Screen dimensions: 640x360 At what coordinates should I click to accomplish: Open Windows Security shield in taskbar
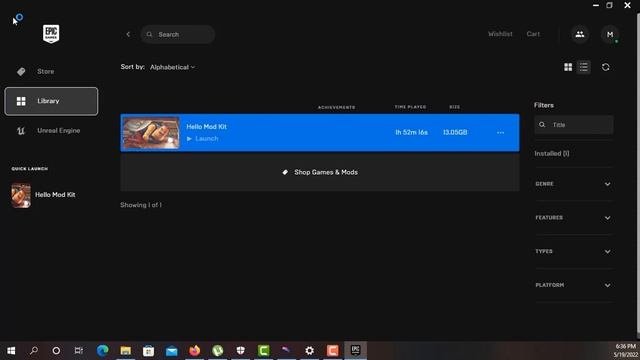240,351
